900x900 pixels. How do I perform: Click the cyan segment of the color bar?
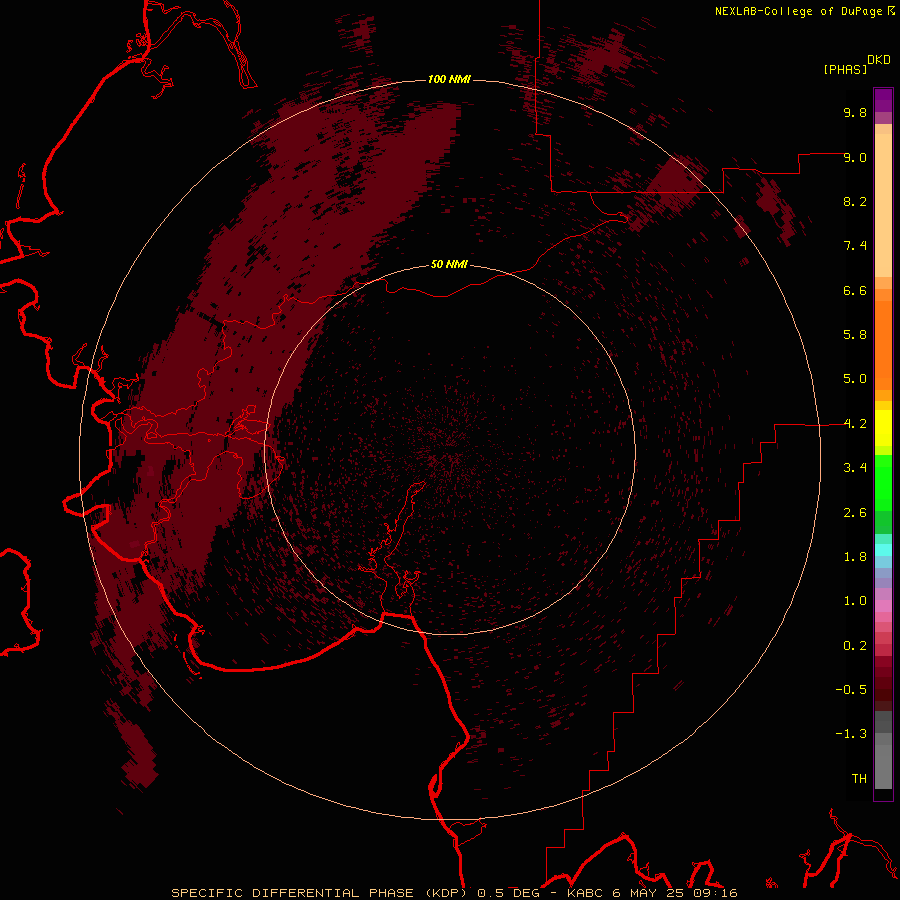pyautogui.click(x=883, y=550)
